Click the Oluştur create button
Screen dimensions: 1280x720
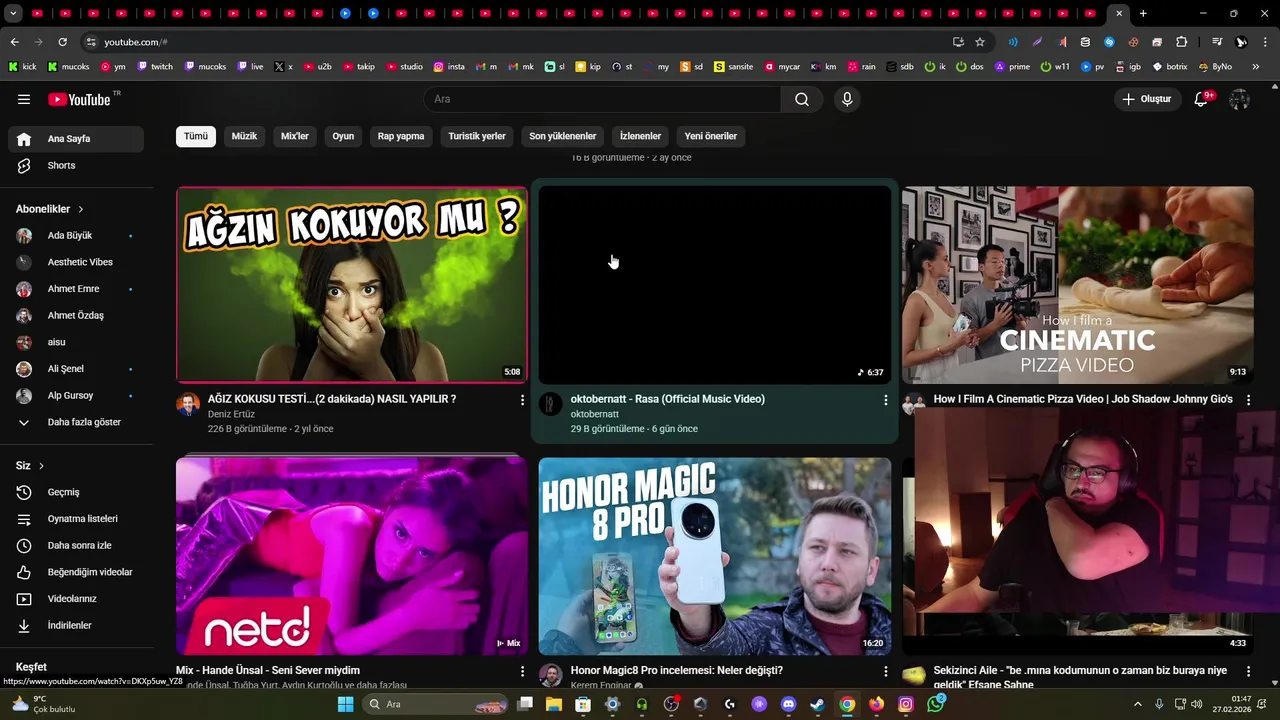click(1146, 99)
